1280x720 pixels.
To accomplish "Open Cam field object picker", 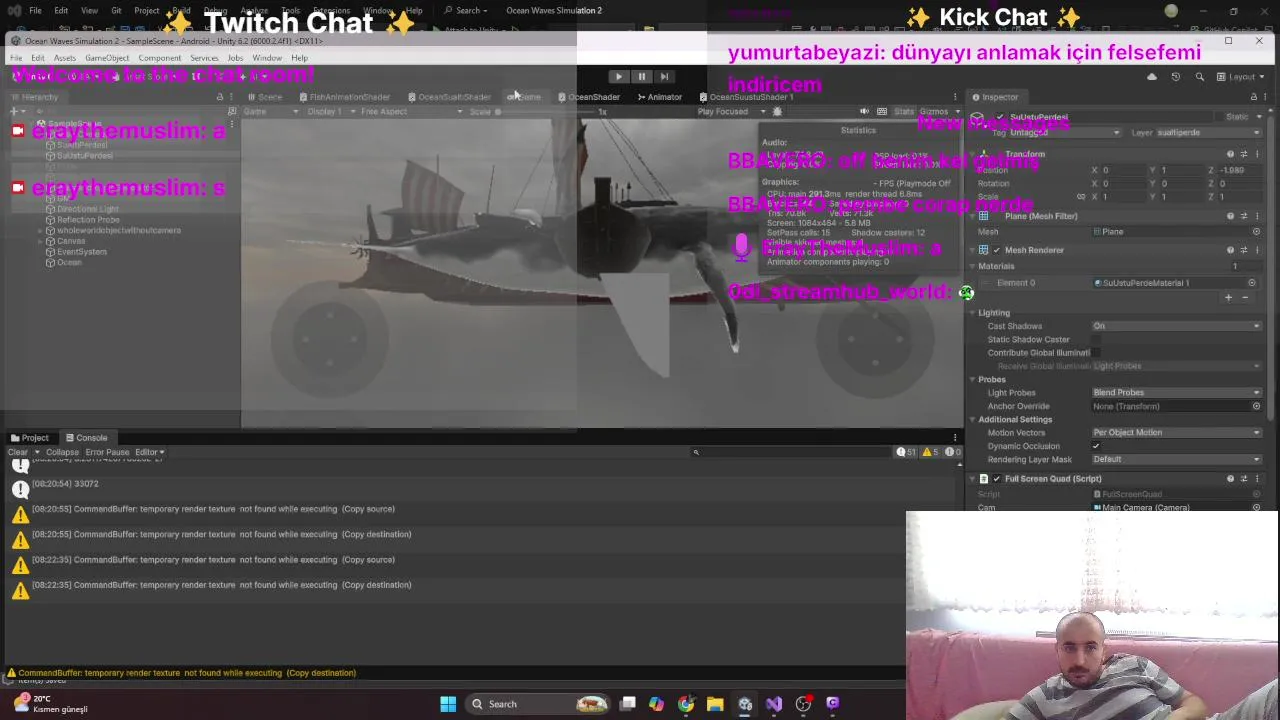I will coord(1257,507).
